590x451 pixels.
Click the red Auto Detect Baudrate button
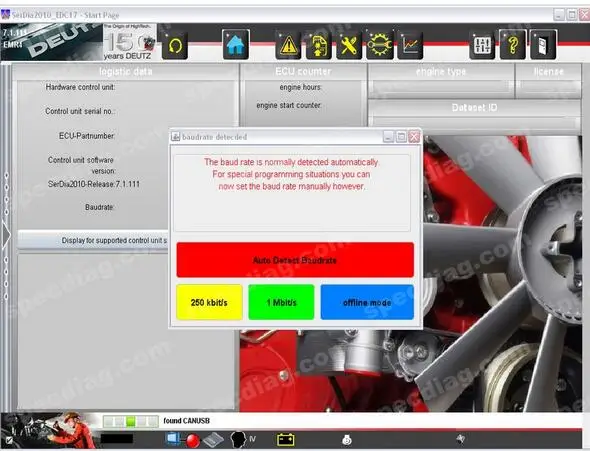click(295, 260)
